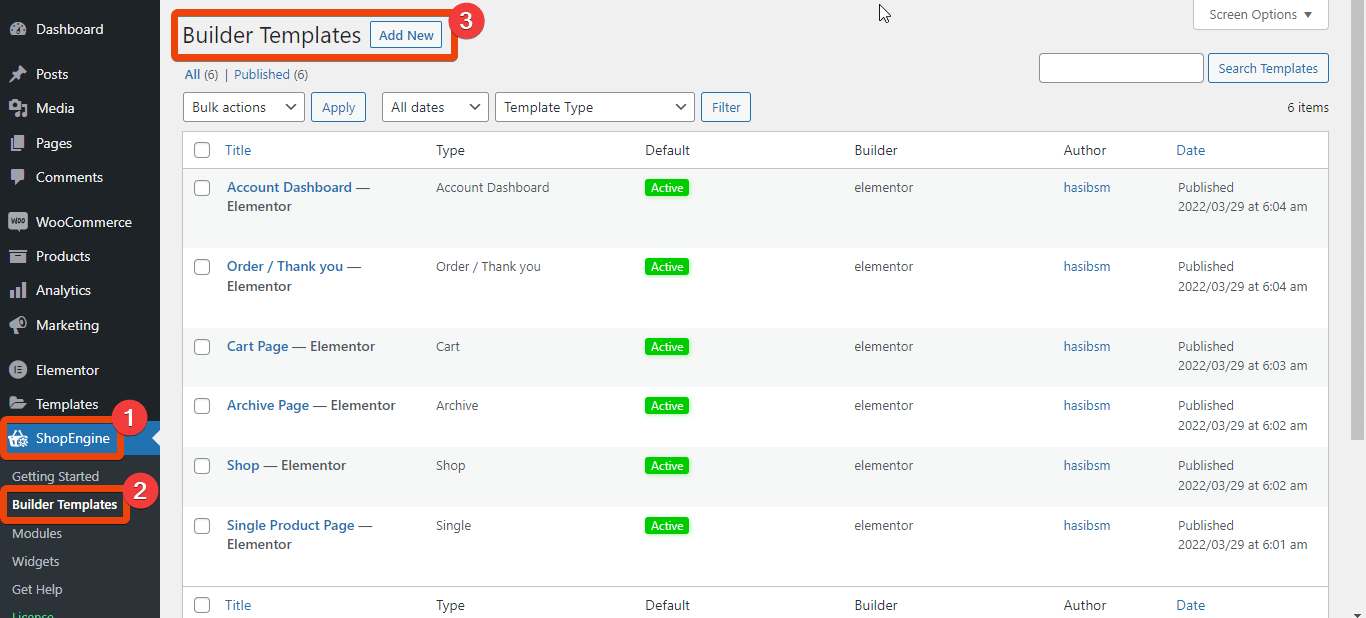1366x618 pixels.
Task: Click the Add New button
Action: 405,34
